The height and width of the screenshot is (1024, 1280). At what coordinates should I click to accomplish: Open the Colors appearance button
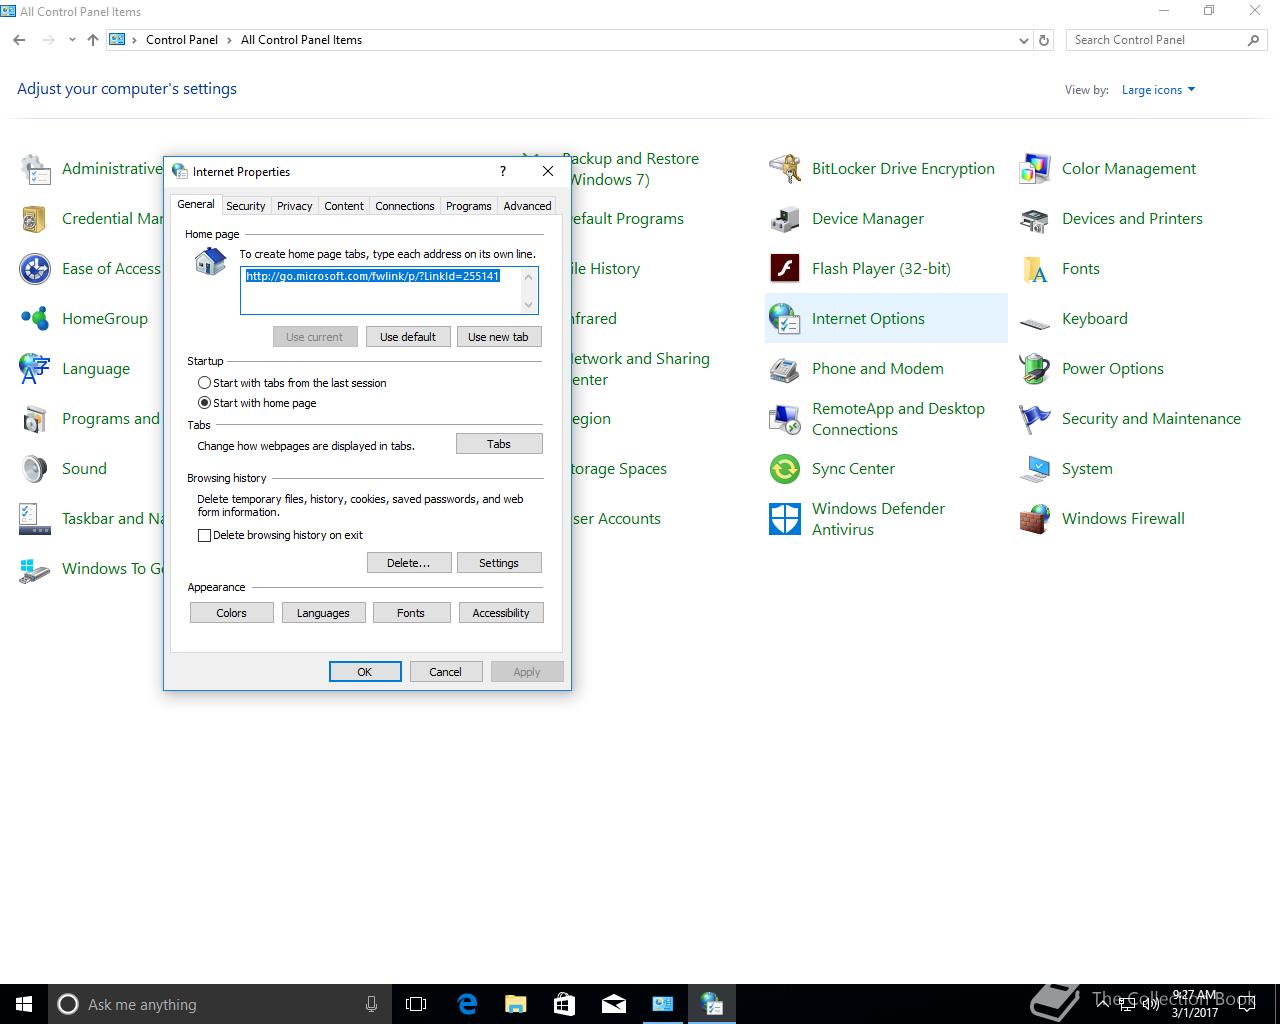point(231,613)
